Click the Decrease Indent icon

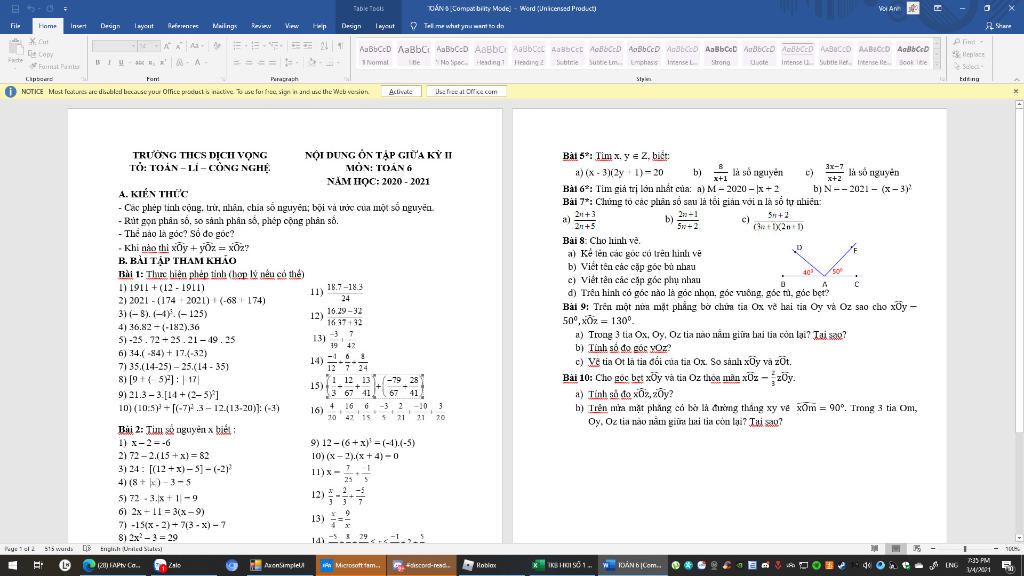pos(296,46)
